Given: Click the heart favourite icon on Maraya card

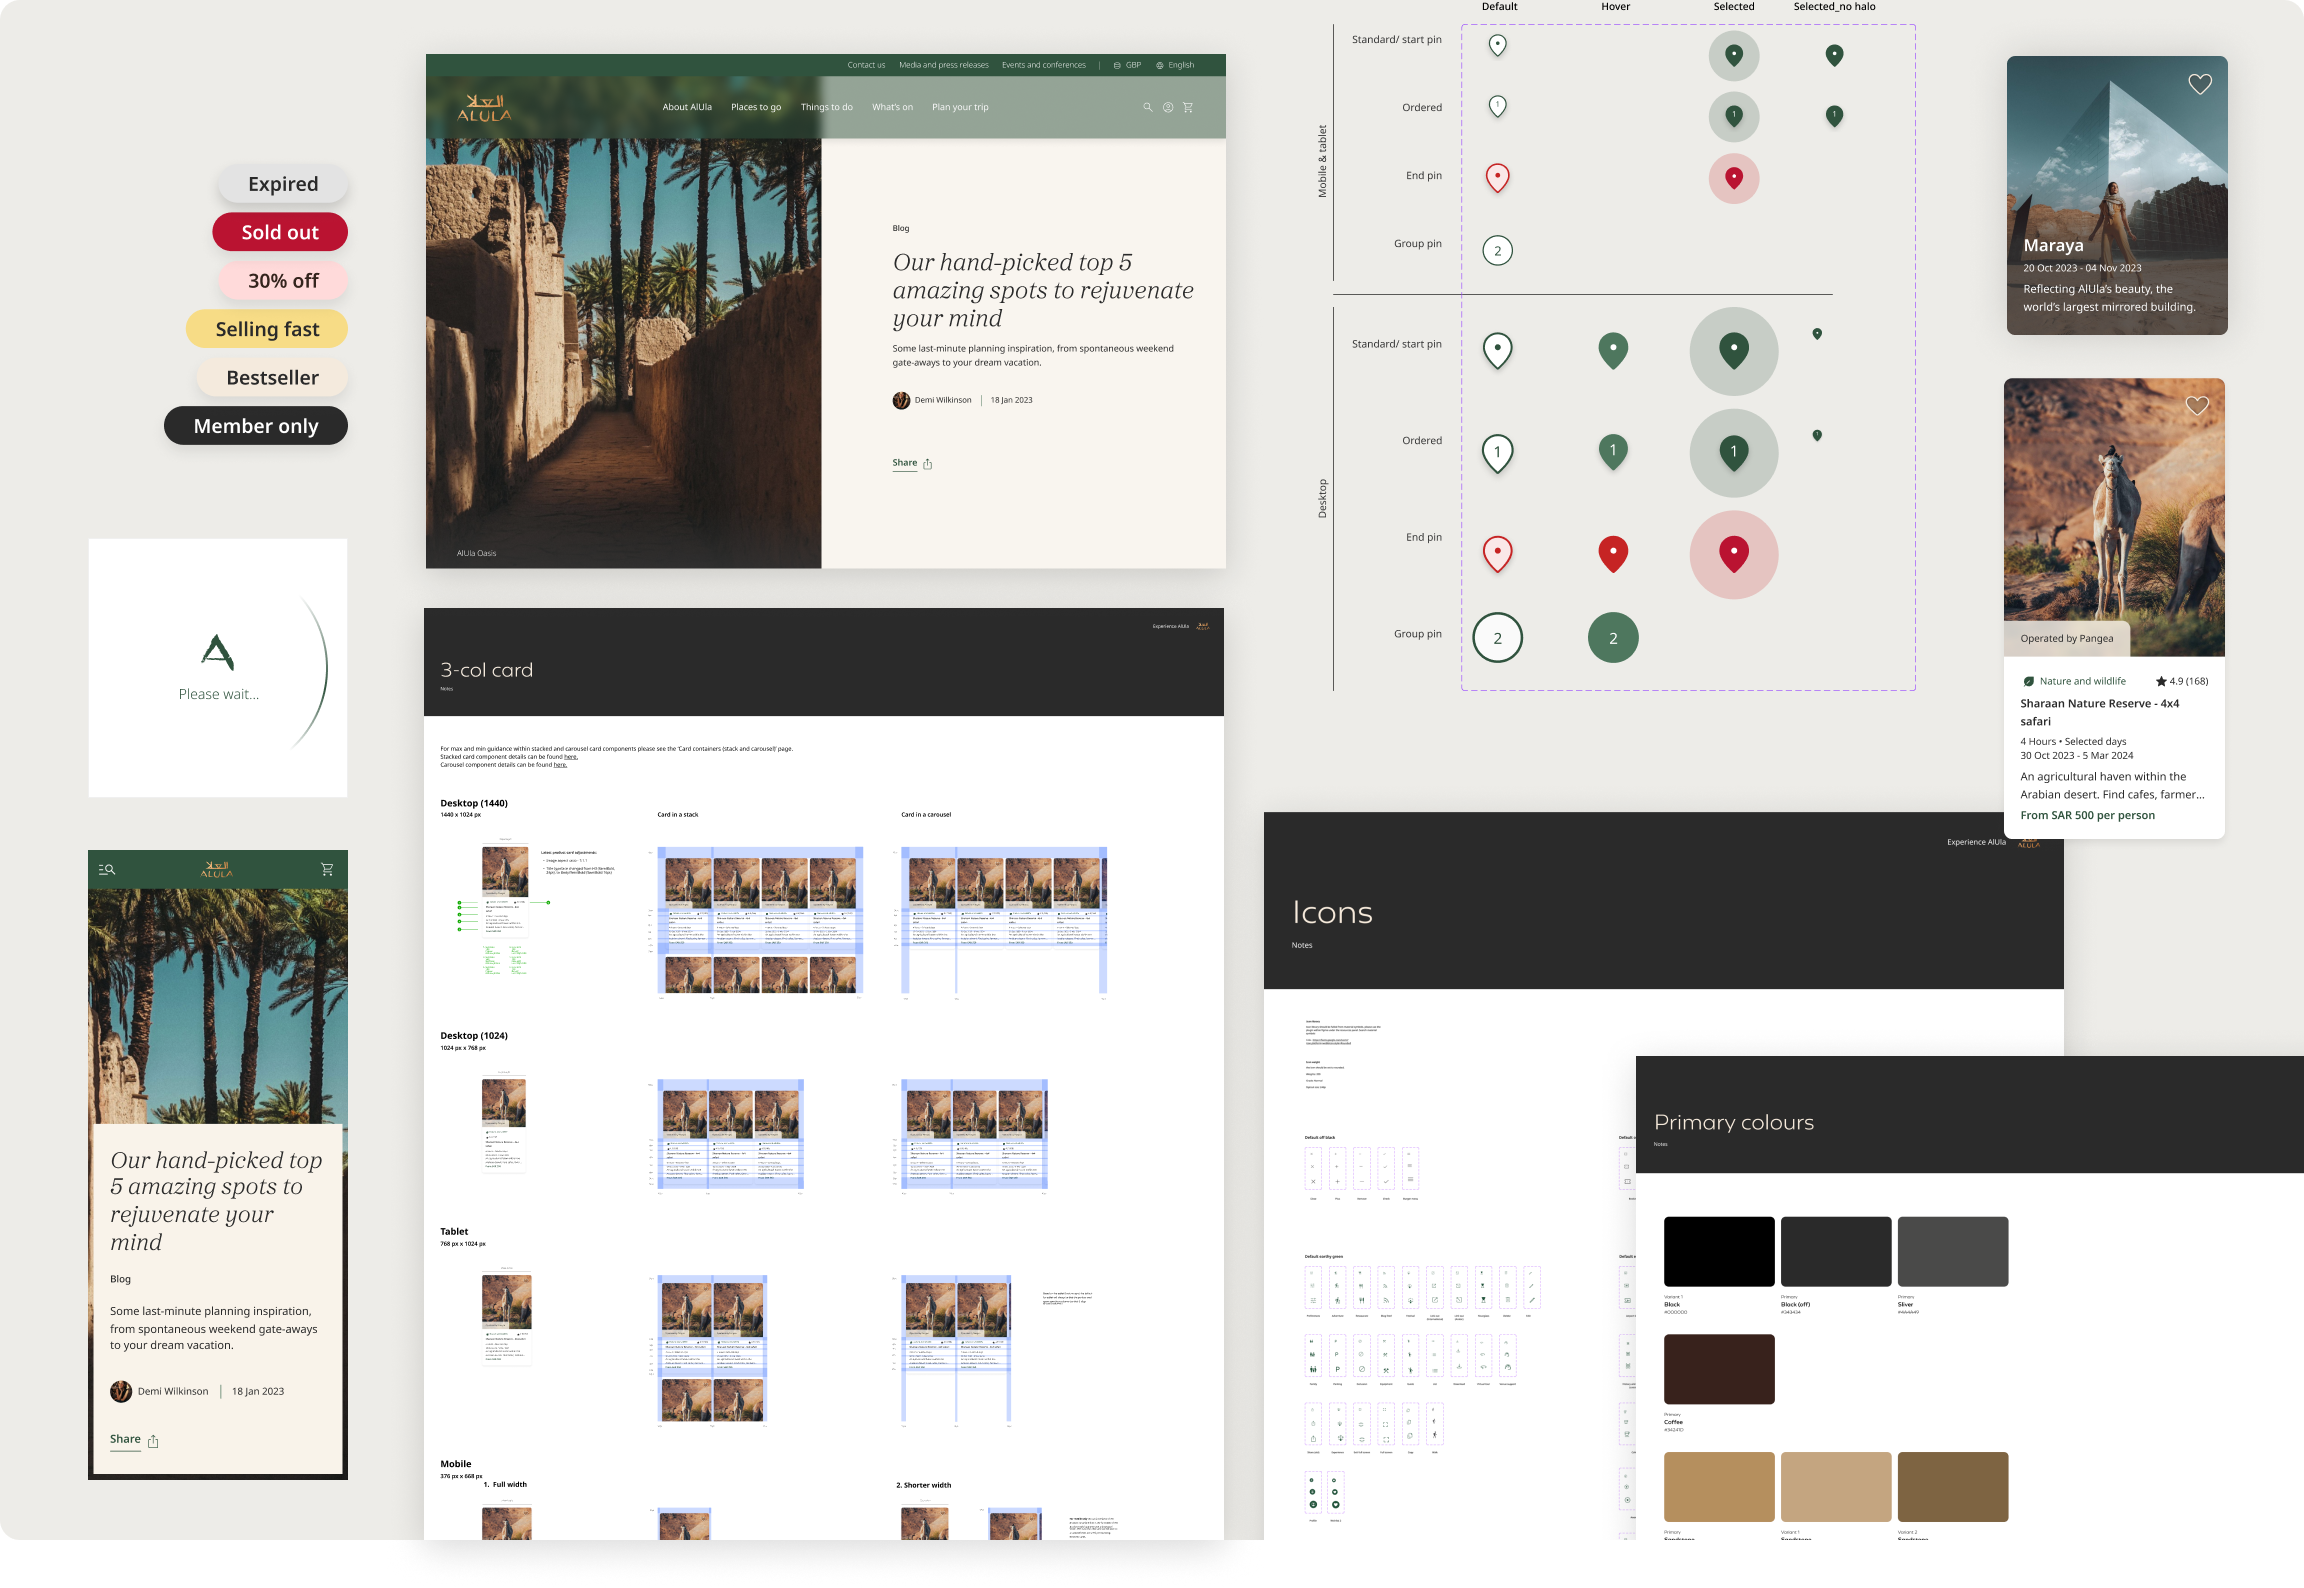Looking at the screenshot, I should (2199, 85).
